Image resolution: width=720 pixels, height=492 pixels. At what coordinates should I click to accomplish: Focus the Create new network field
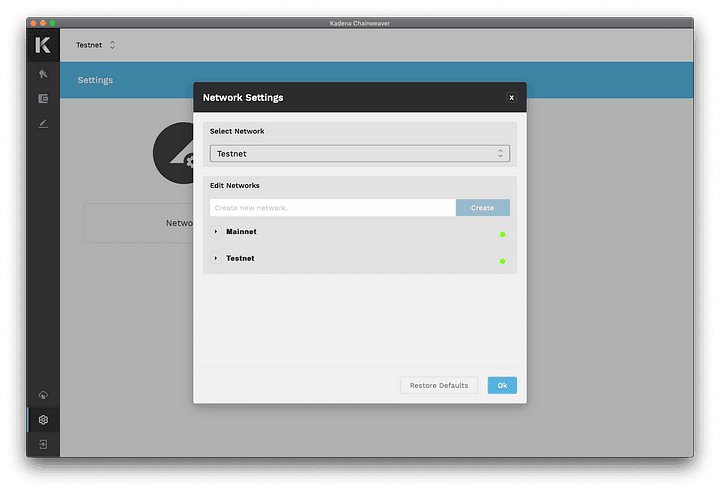tap(332, 208)
